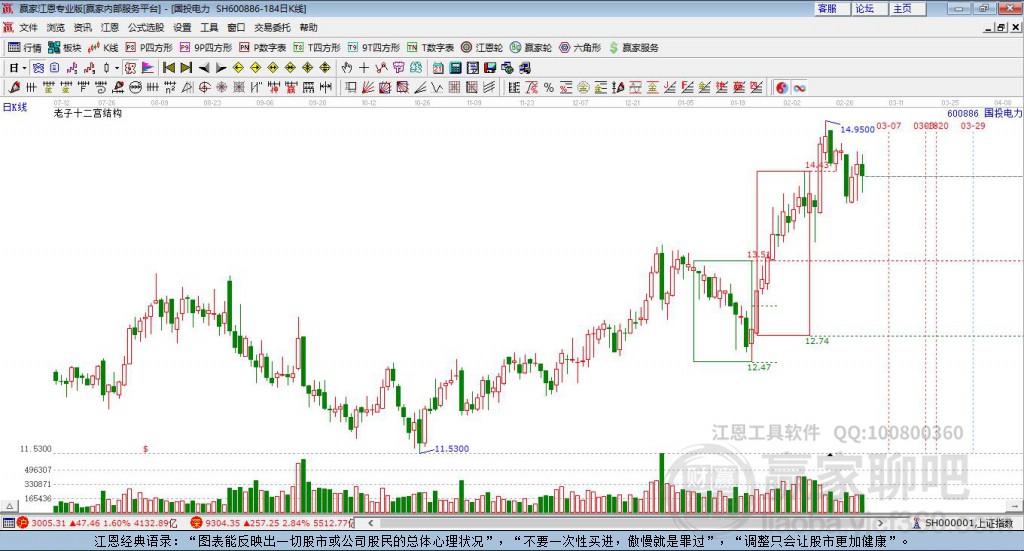
Task: Expand the candlestick style dropdown arrow
Action: [117, 68]
